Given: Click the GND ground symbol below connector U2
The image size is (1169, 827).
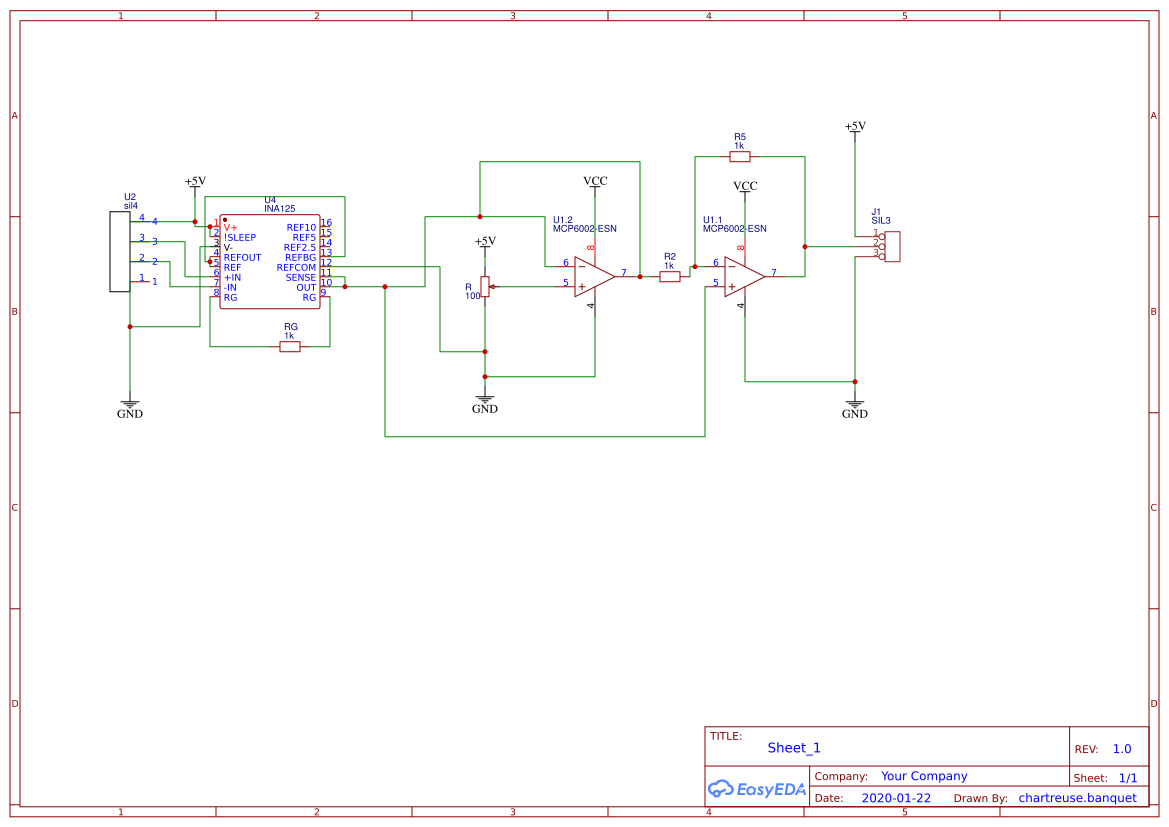Looking at the screenshot, I should [130, 403].
